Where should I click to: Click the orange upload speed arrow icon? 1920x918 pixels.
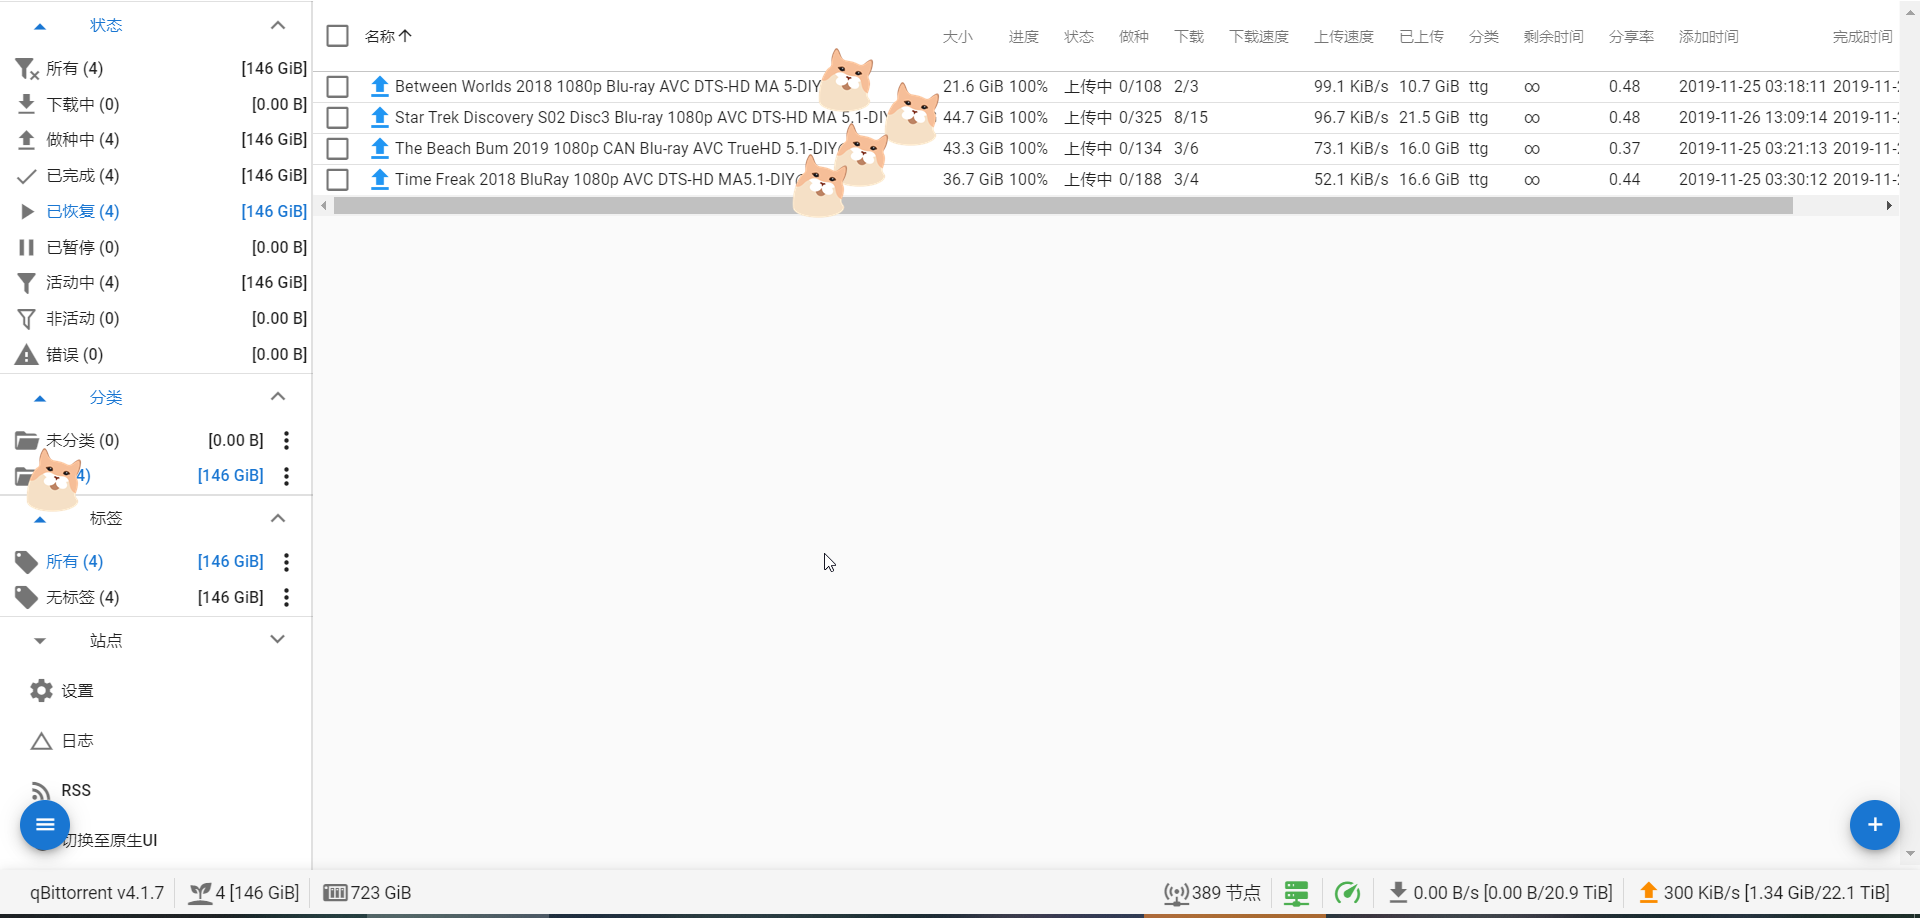pos(1649,893)
